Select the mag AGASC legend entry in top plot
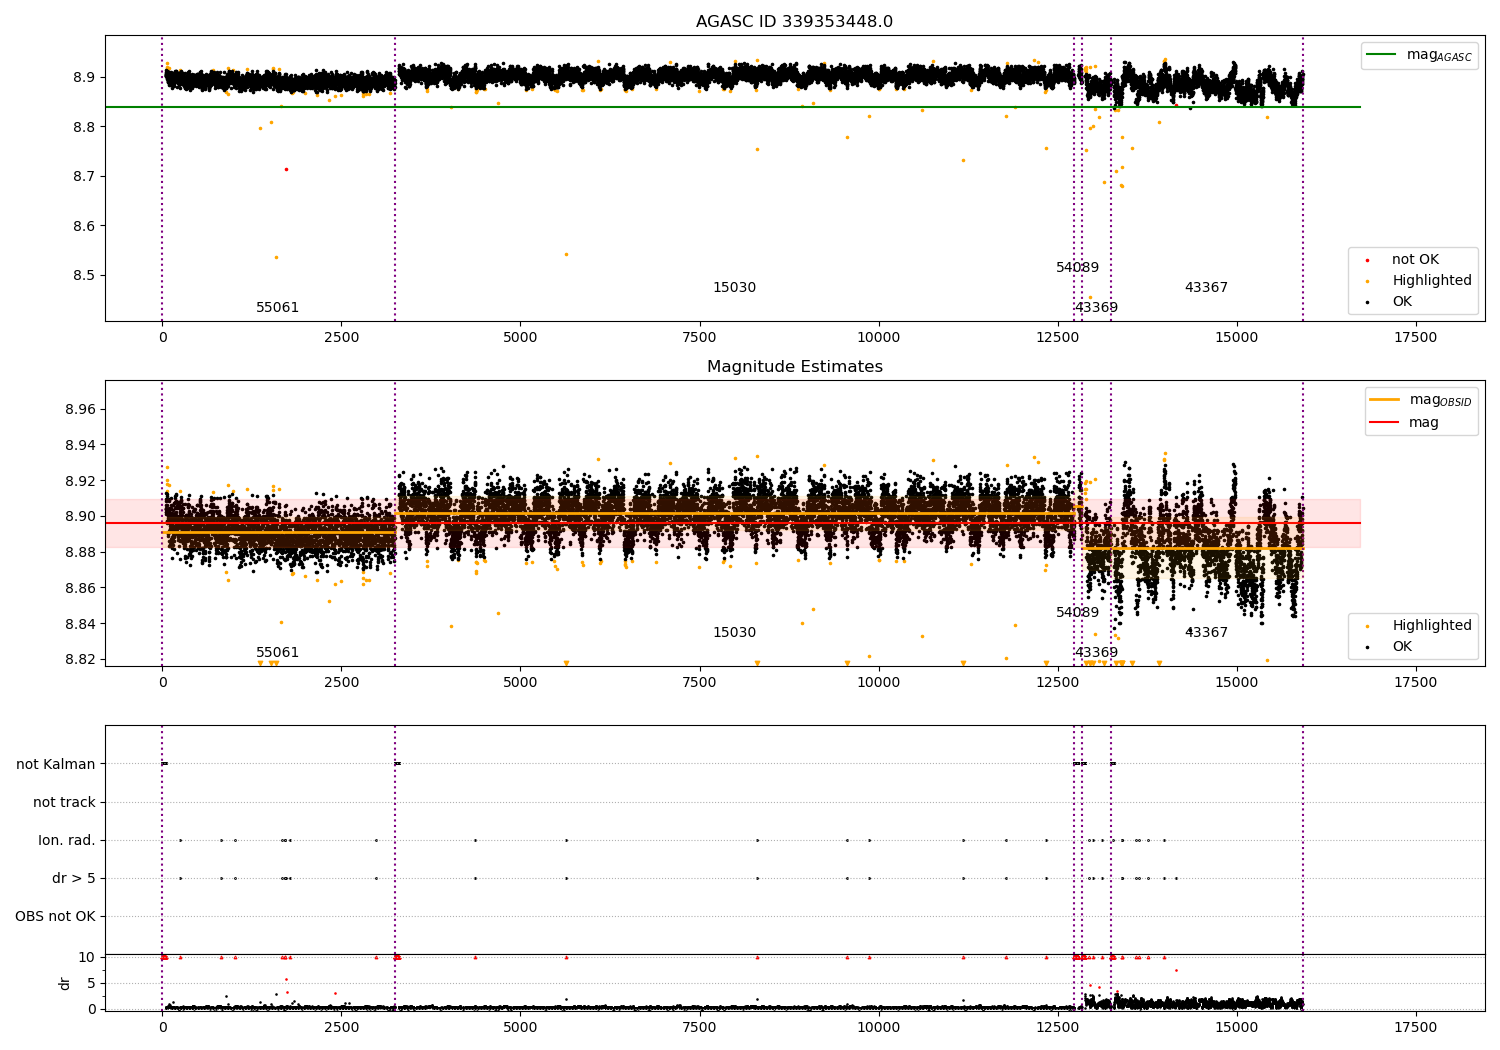Image resolution: width=1500 pixels, height=1050 pixels. (1419, 55)
